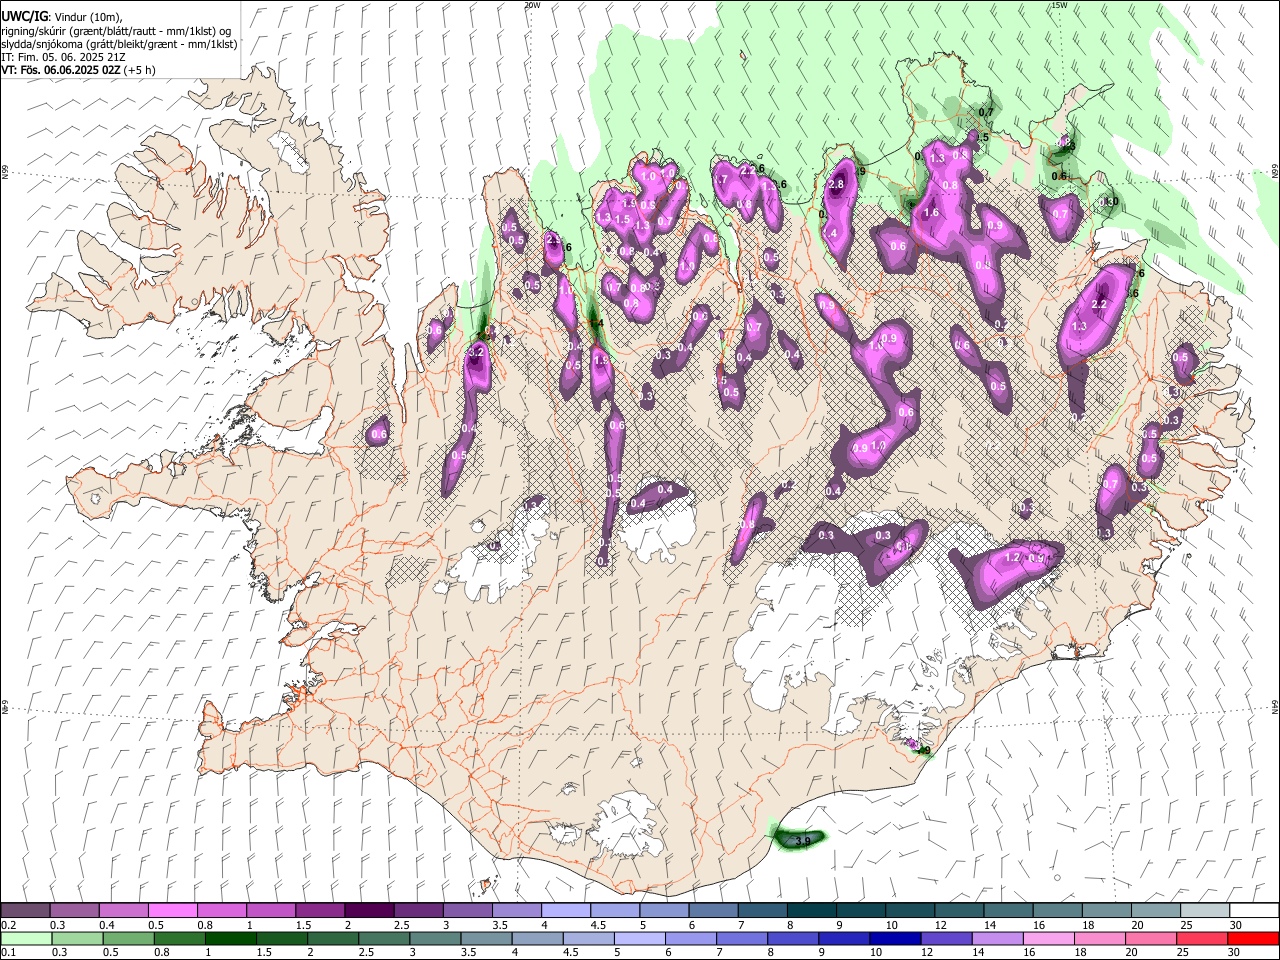This screenshot has width=1280, height=960.
Task: Pick the white 30 snow scale swatch
Action: [1254, 910]
